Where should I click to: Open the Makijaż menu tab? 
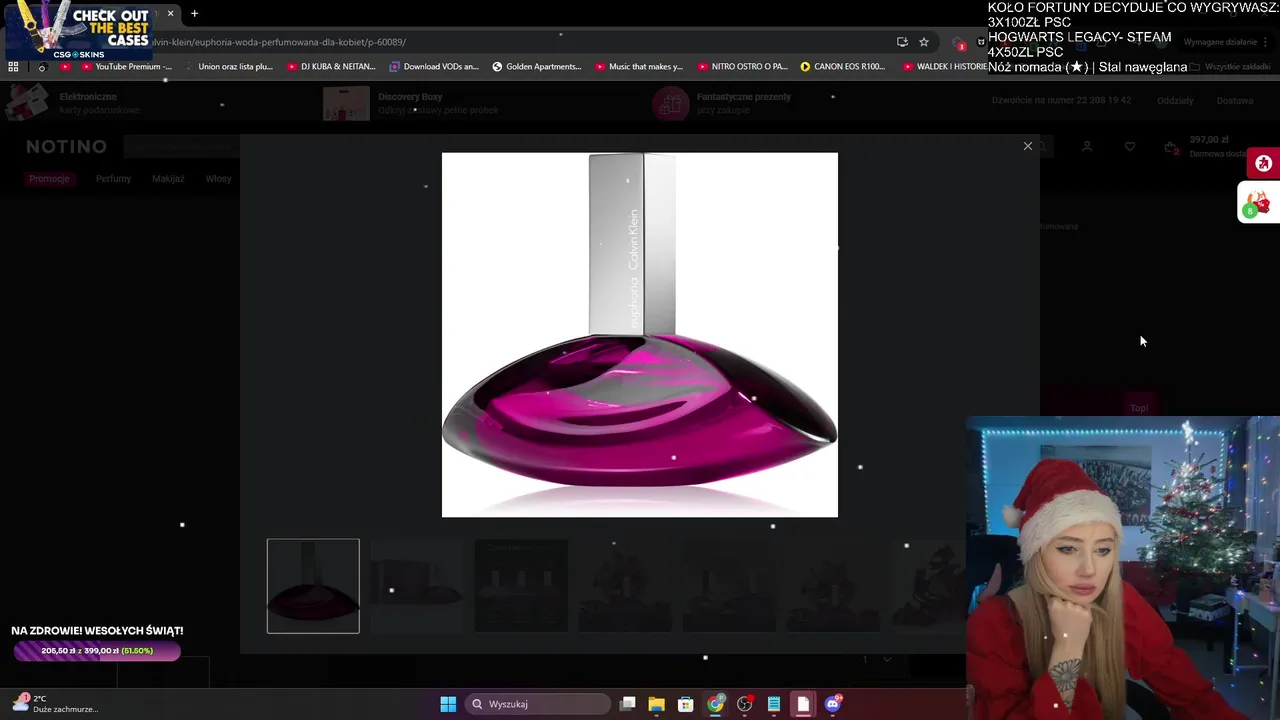[168, 179]
